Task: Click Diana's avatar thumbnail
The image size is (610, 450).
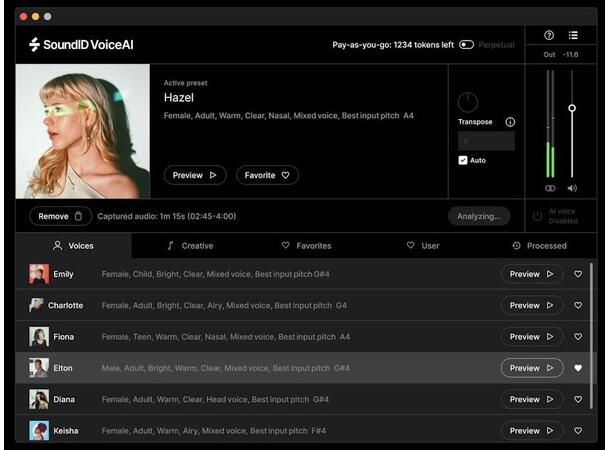Action: click(x=39, y=399)
